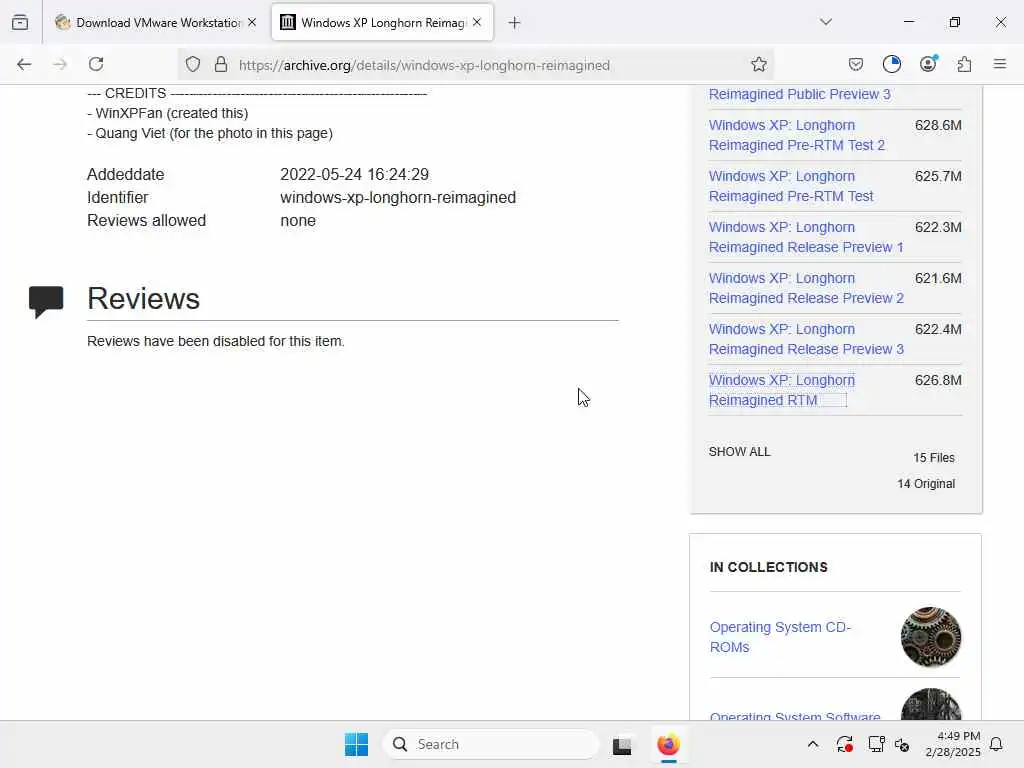Viewport: 1024px width, 768px height.
Task: Open the Firefox account icon
Action: tap(928, 64)
